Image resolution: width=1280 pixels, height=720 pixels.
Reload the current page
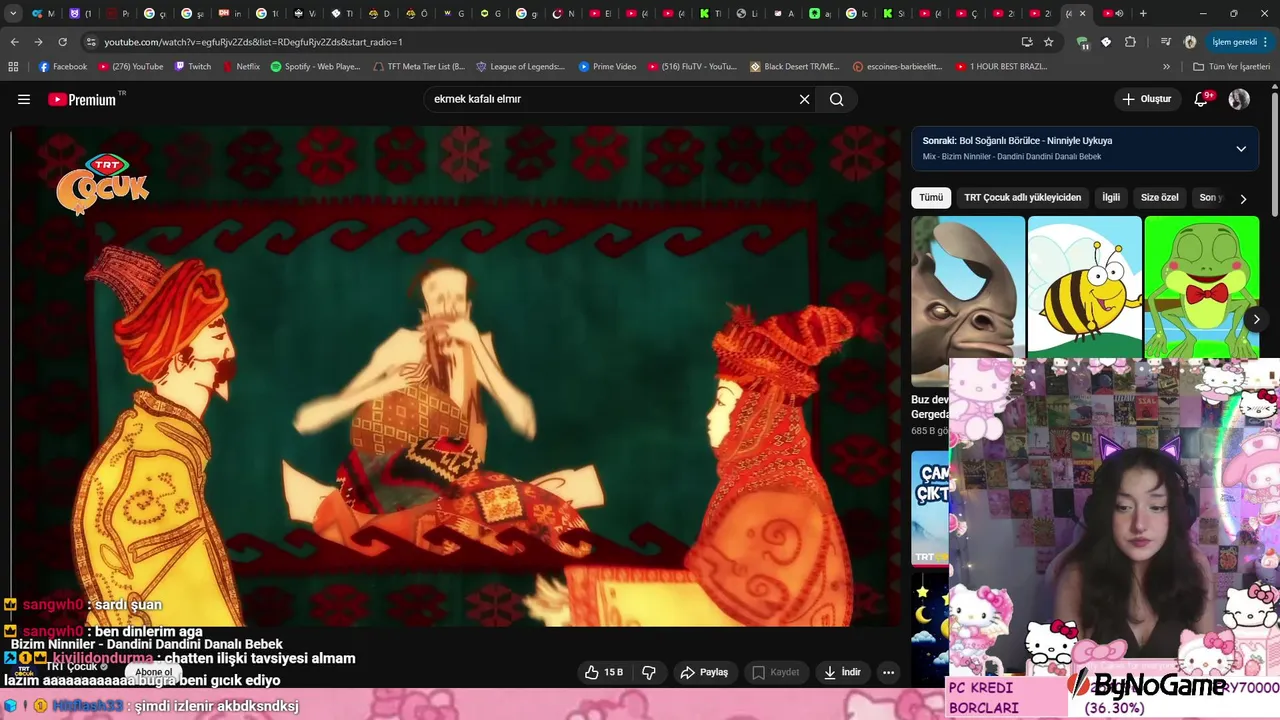coord(63,42)
